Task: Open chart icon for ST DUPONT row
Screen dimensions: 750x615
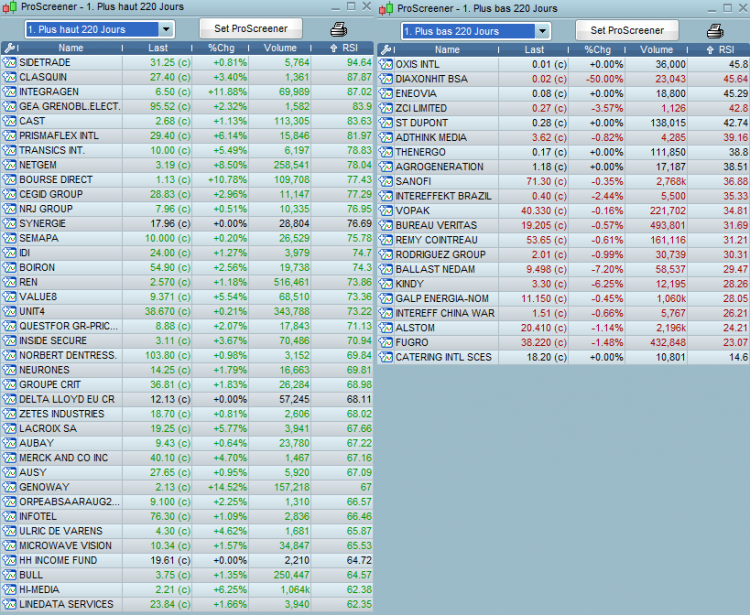Action: point(386,123)
